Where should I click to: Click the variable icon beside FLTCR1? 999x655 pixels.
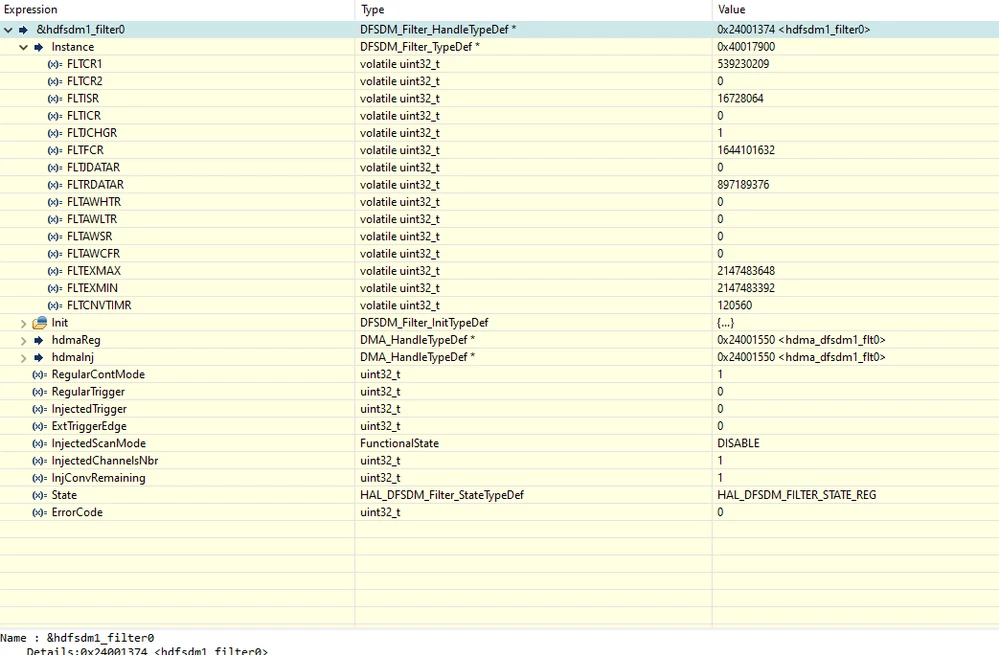(x=55, y=64)
